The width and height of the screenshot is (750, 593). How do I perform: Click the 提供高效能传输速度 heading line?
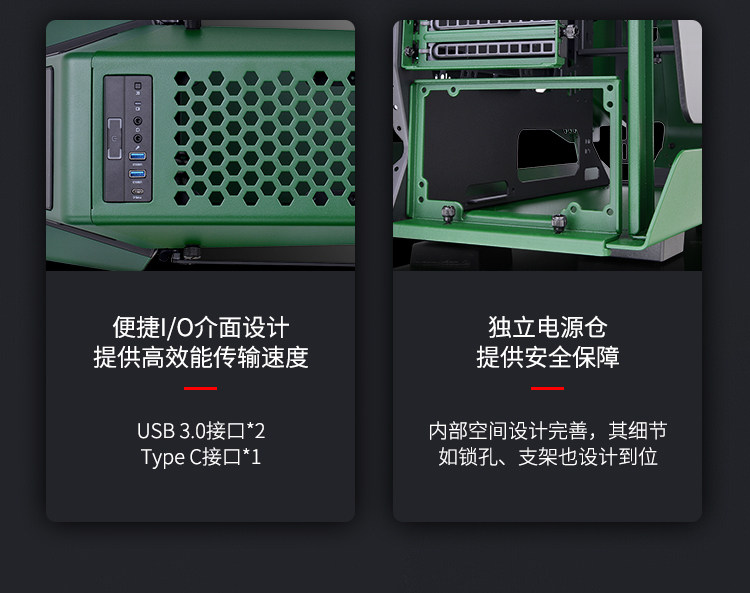(x=200, y=357)
